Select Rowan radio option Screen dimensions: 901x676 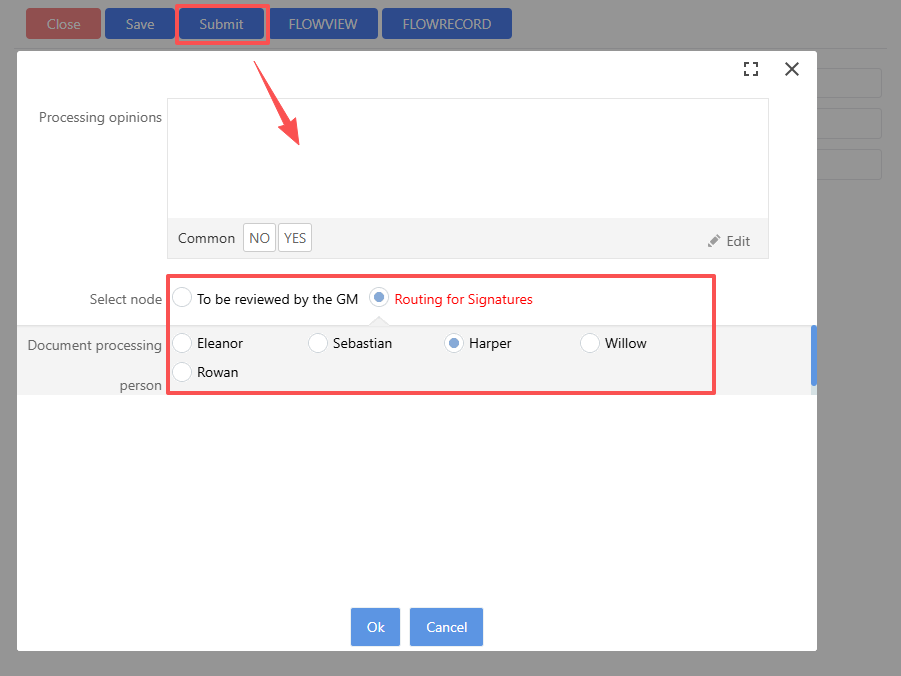(182, 372)
